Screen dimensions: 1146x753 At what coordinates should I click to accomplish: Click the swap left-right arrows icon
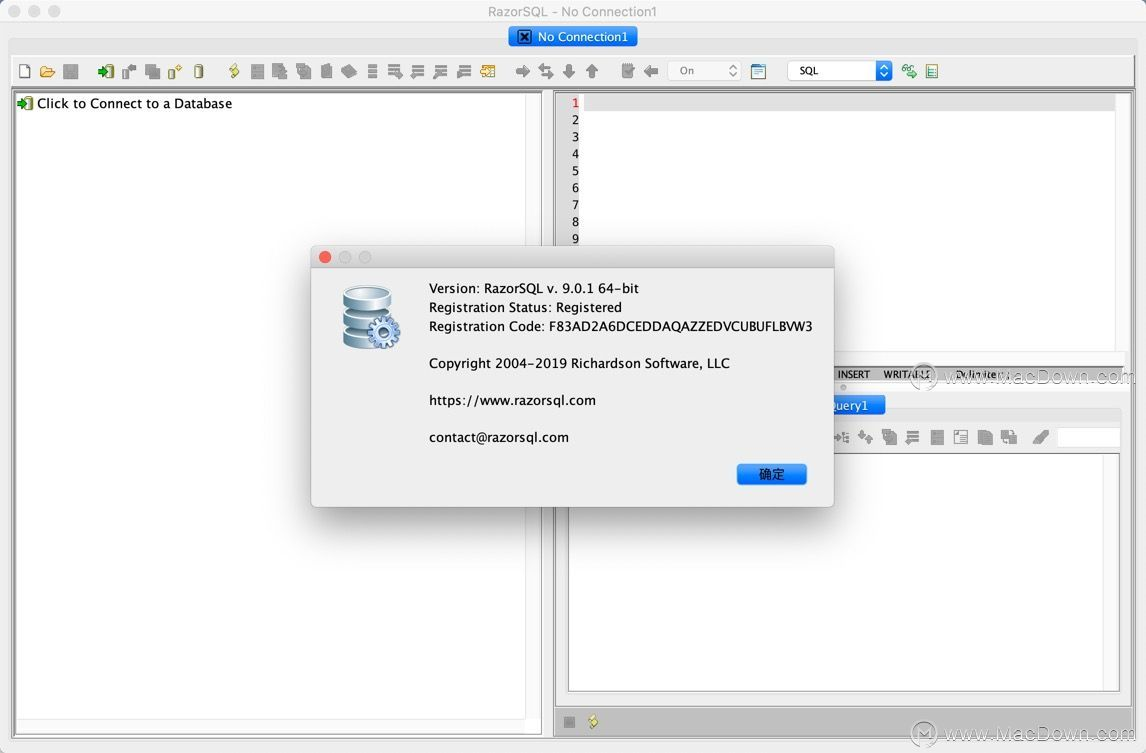pyautogui.click(x=546, y=71)
